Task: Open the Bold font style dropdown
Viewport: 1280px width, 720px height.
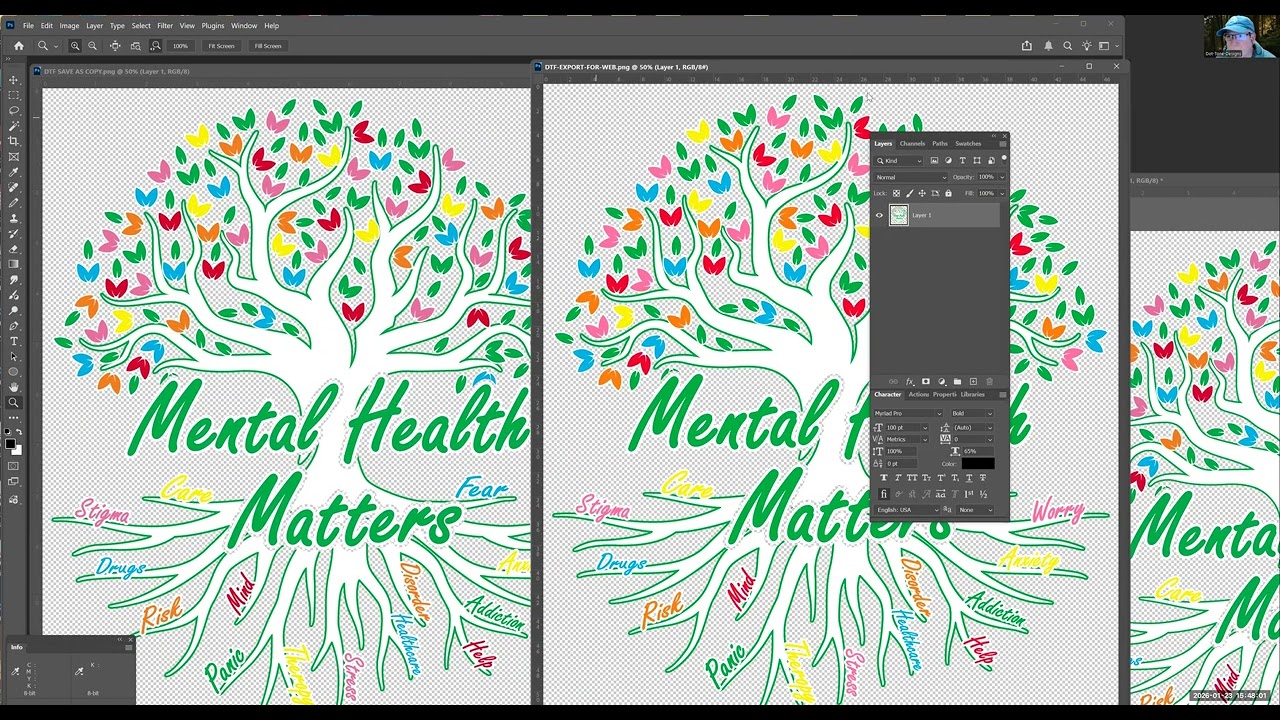Action: 972,413
